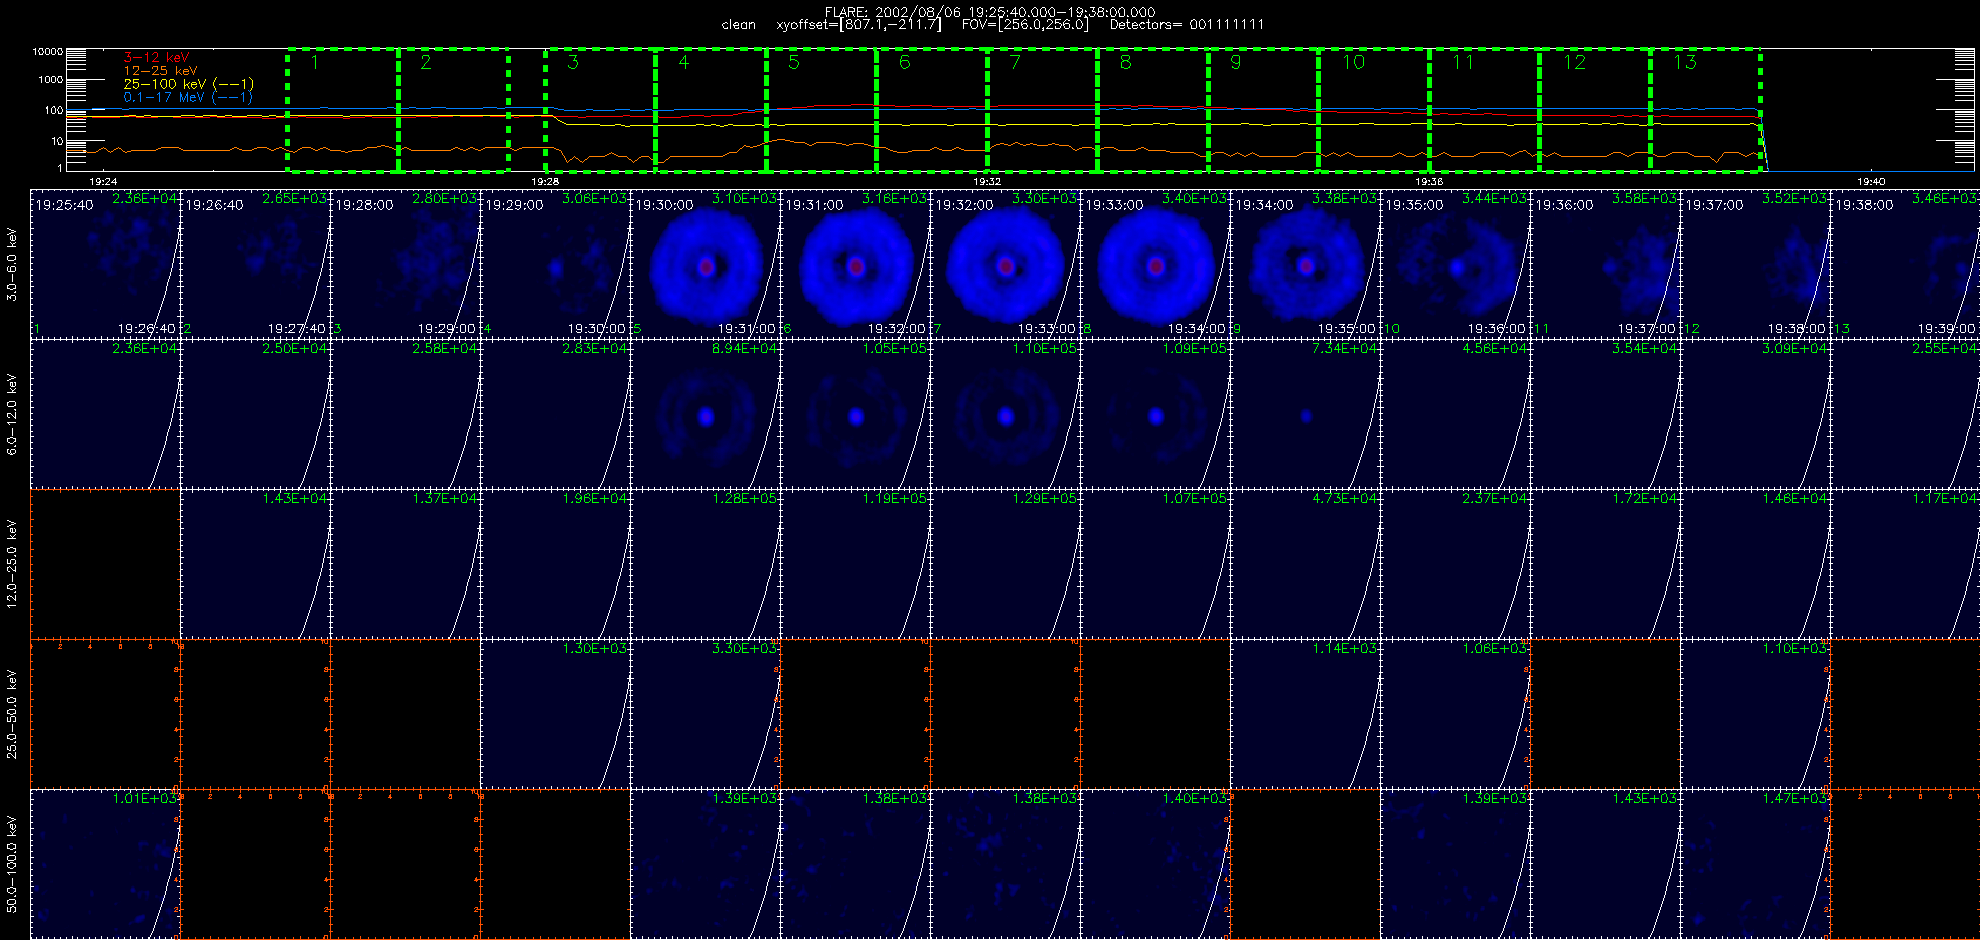Open the 50.0-100.0 keV image labeled 1.01E+03
The image size is (1980, 940).
(106, 864)
